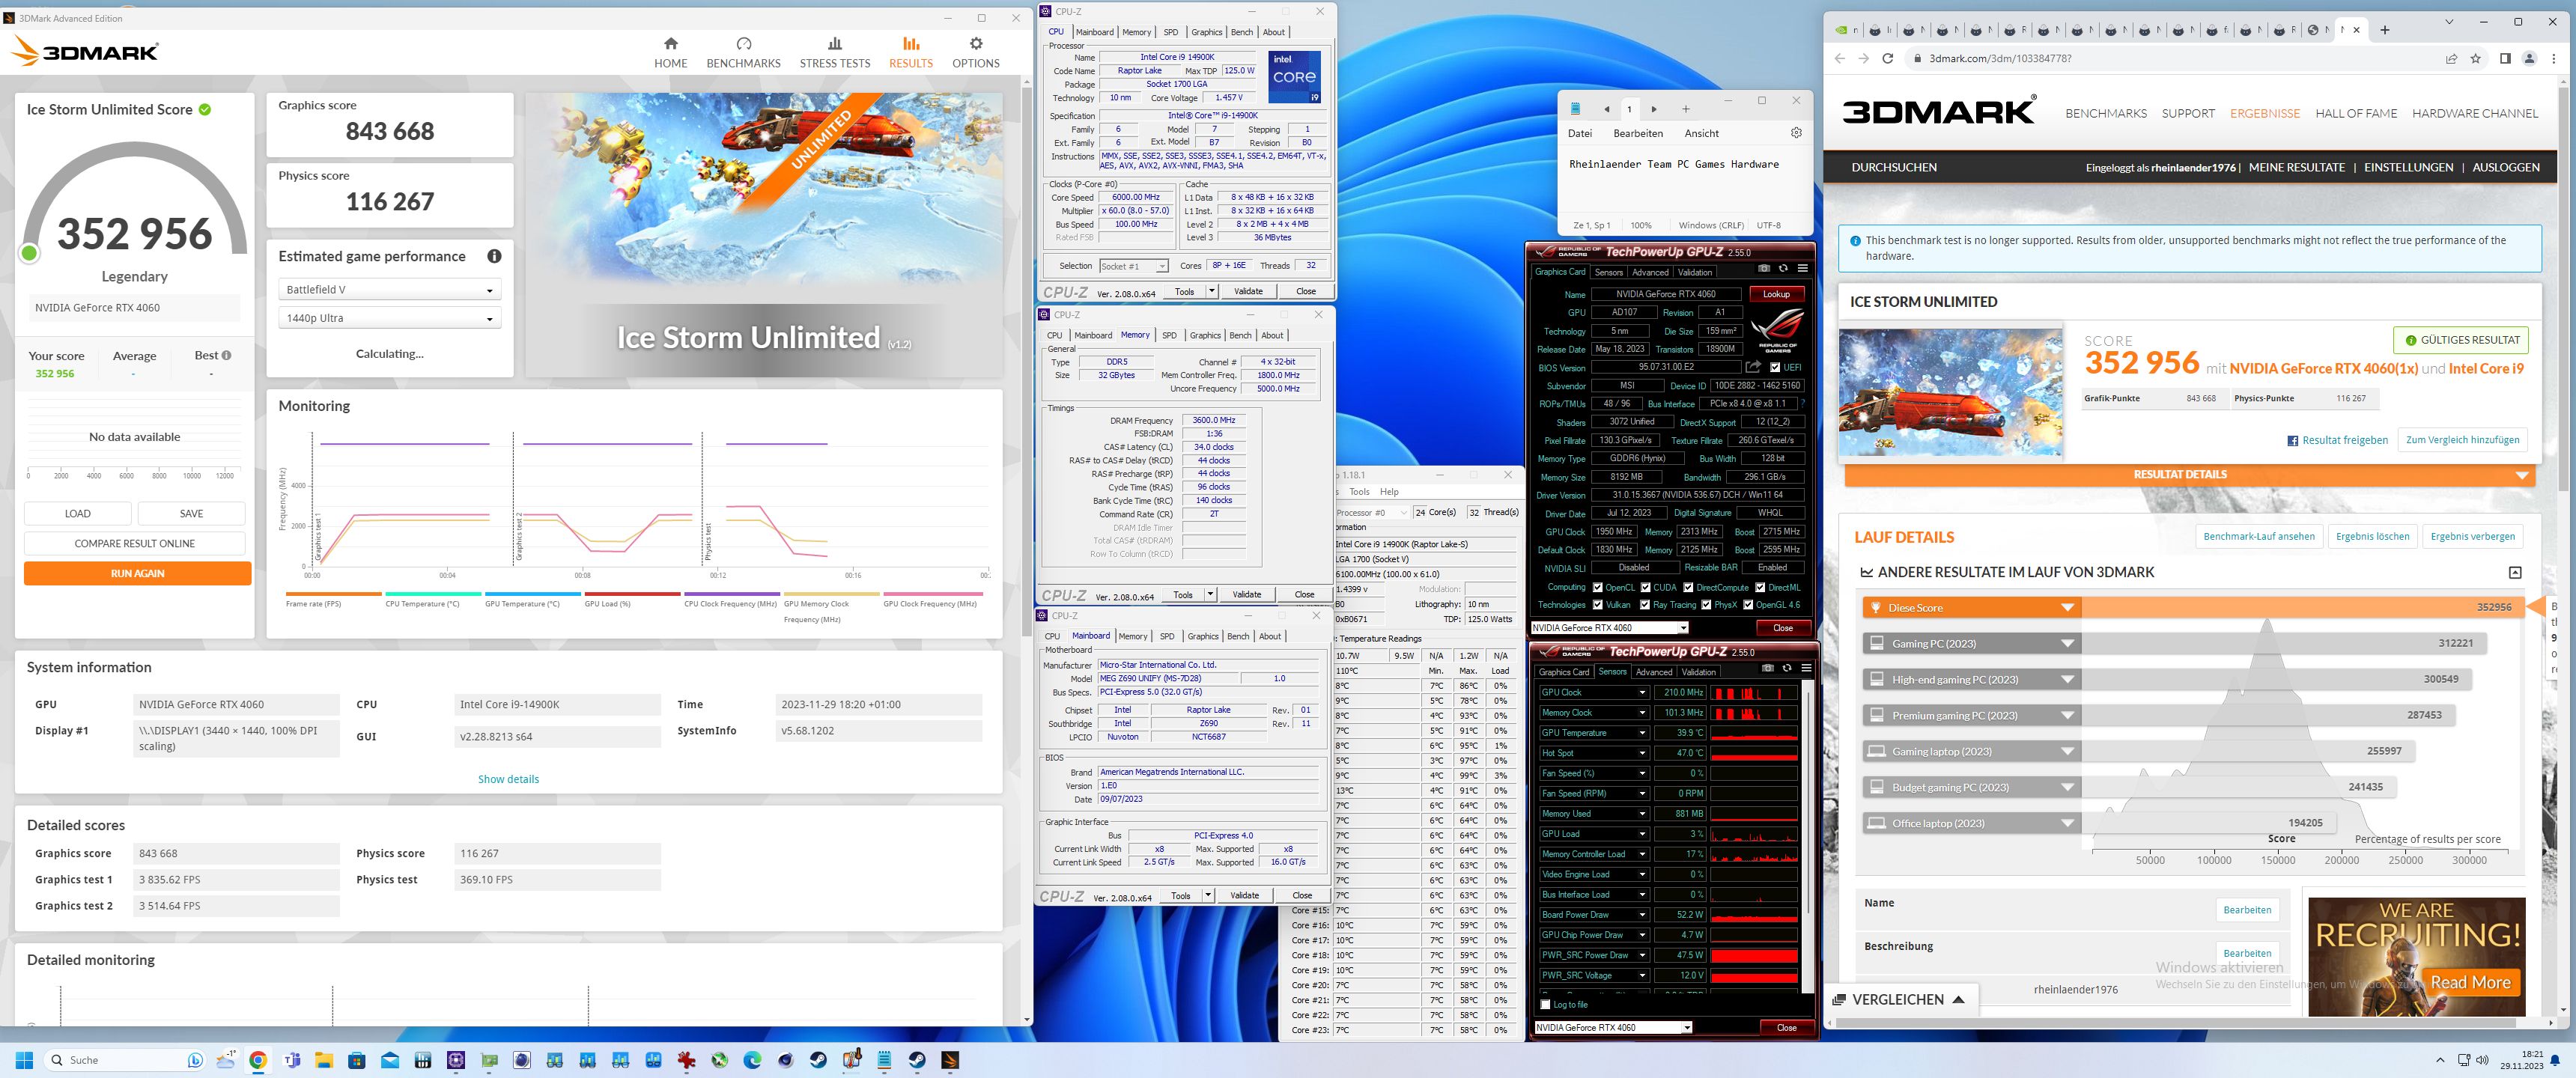Image resolution: width=2576 pixels, height=1078 pixels.
Task: Share this page from Chrome address bar
Action: tap(2451, 58)
